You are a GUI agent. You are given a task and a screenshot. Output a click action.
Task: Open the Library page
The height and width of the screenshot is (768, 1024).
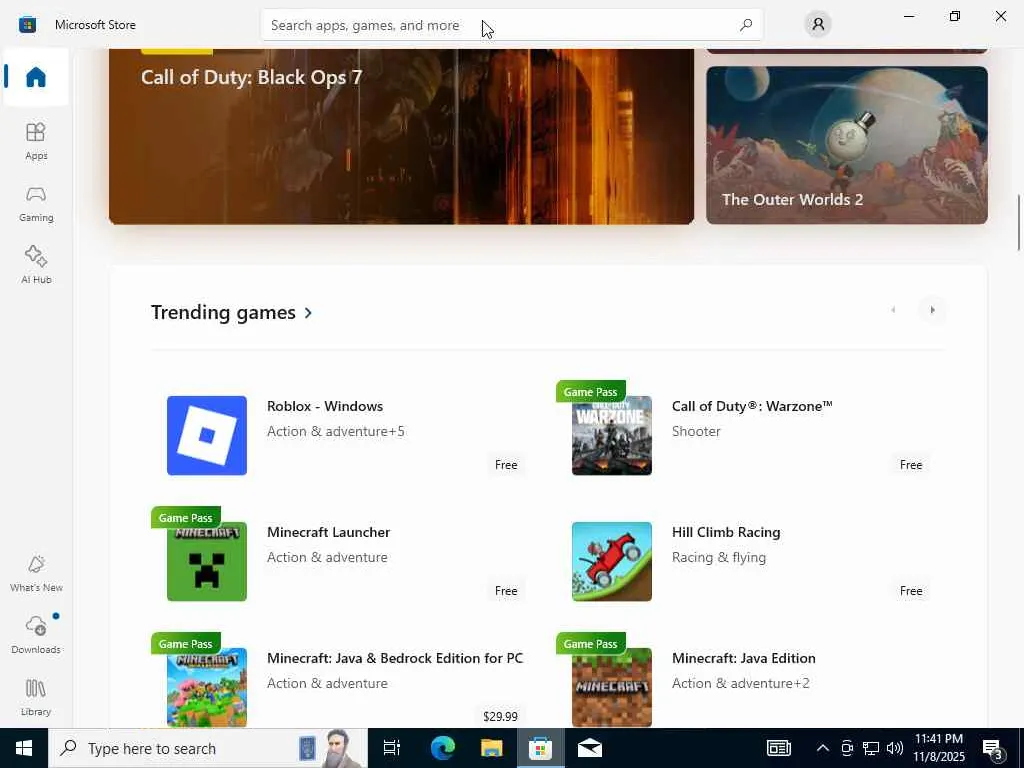tap(36, 697)
